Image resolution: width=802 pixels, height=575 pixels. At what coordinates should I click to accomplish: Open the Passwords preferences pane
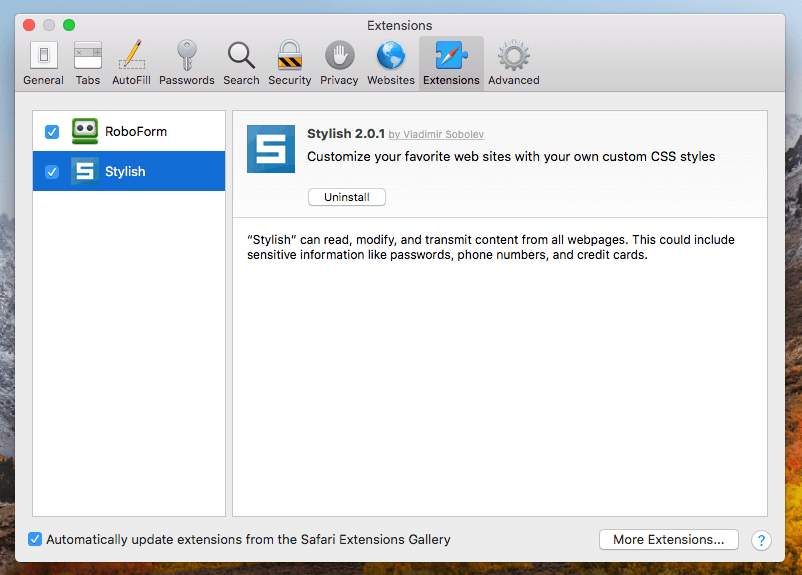click(187, 63)
